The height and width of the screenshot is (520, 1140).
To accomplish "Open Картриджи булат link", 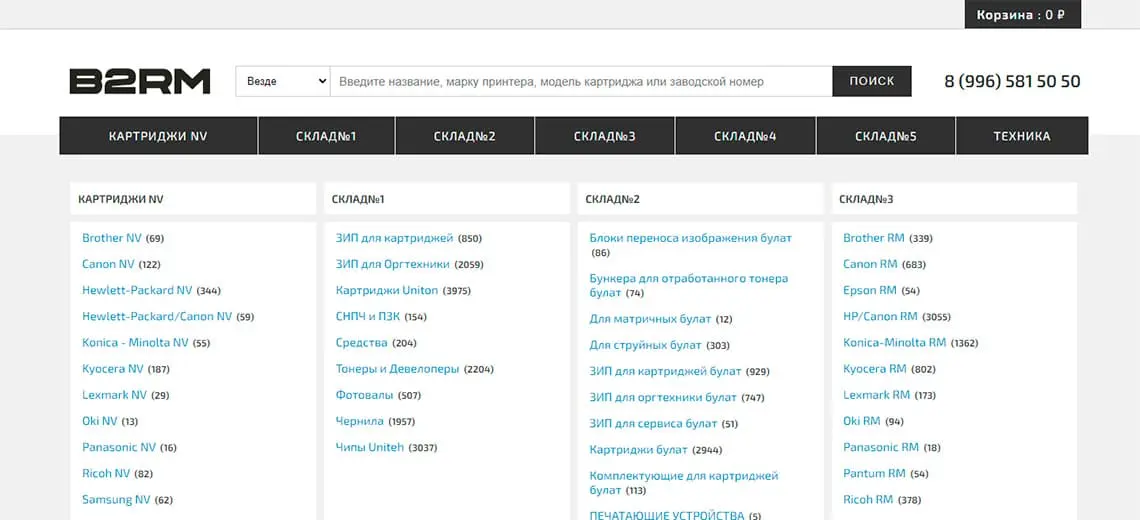I will coord(638,449).
